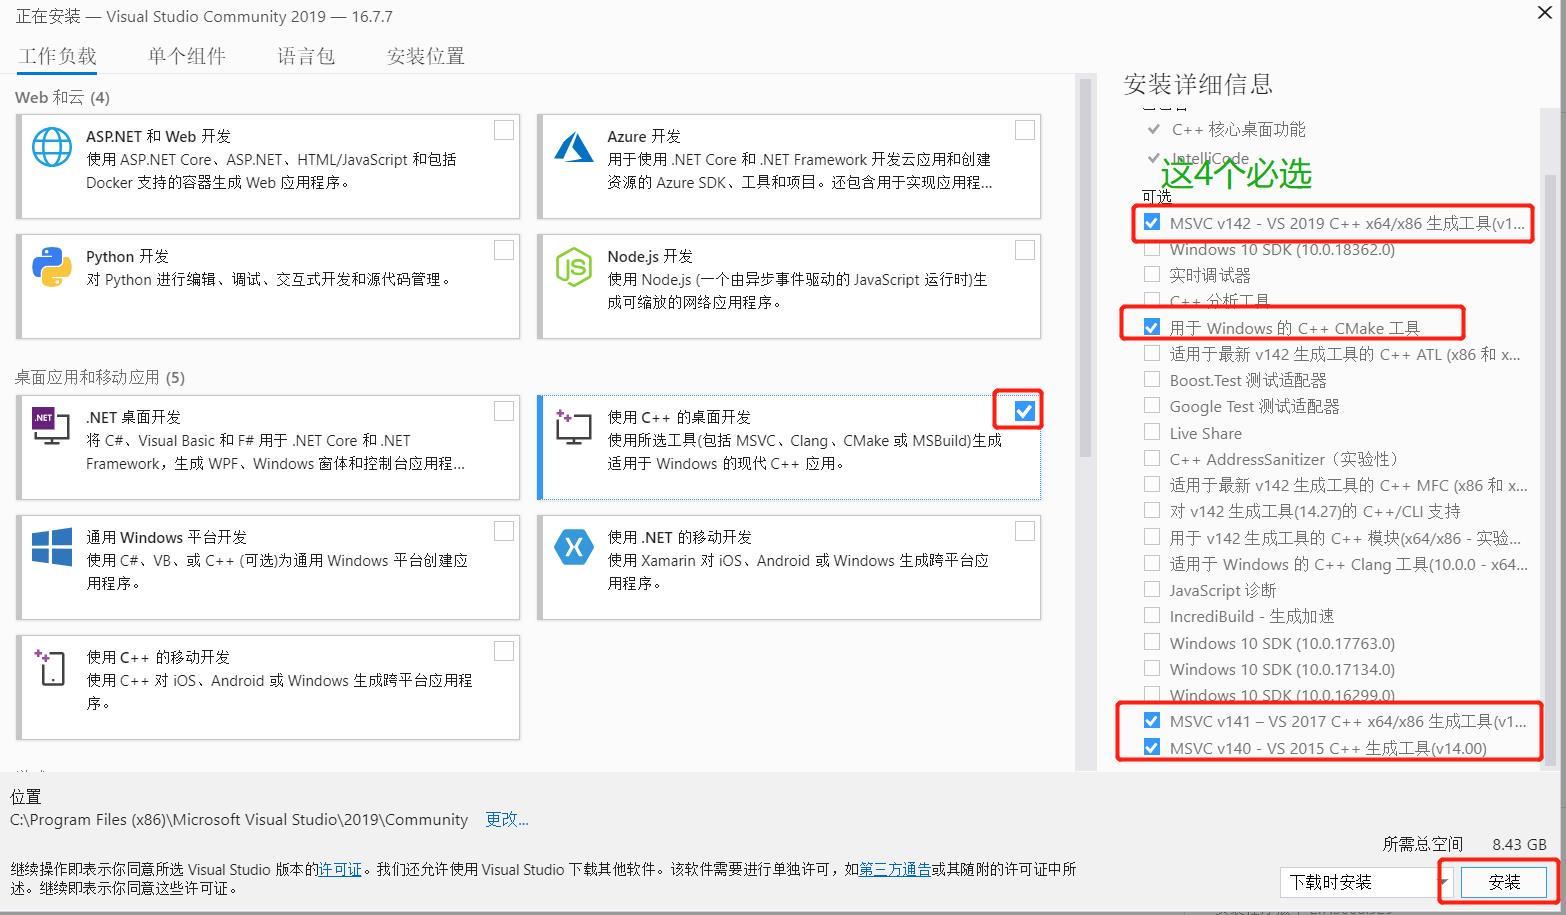Click the Azure development logo icon
This screenshot has height=915, width=1566.
574,147
